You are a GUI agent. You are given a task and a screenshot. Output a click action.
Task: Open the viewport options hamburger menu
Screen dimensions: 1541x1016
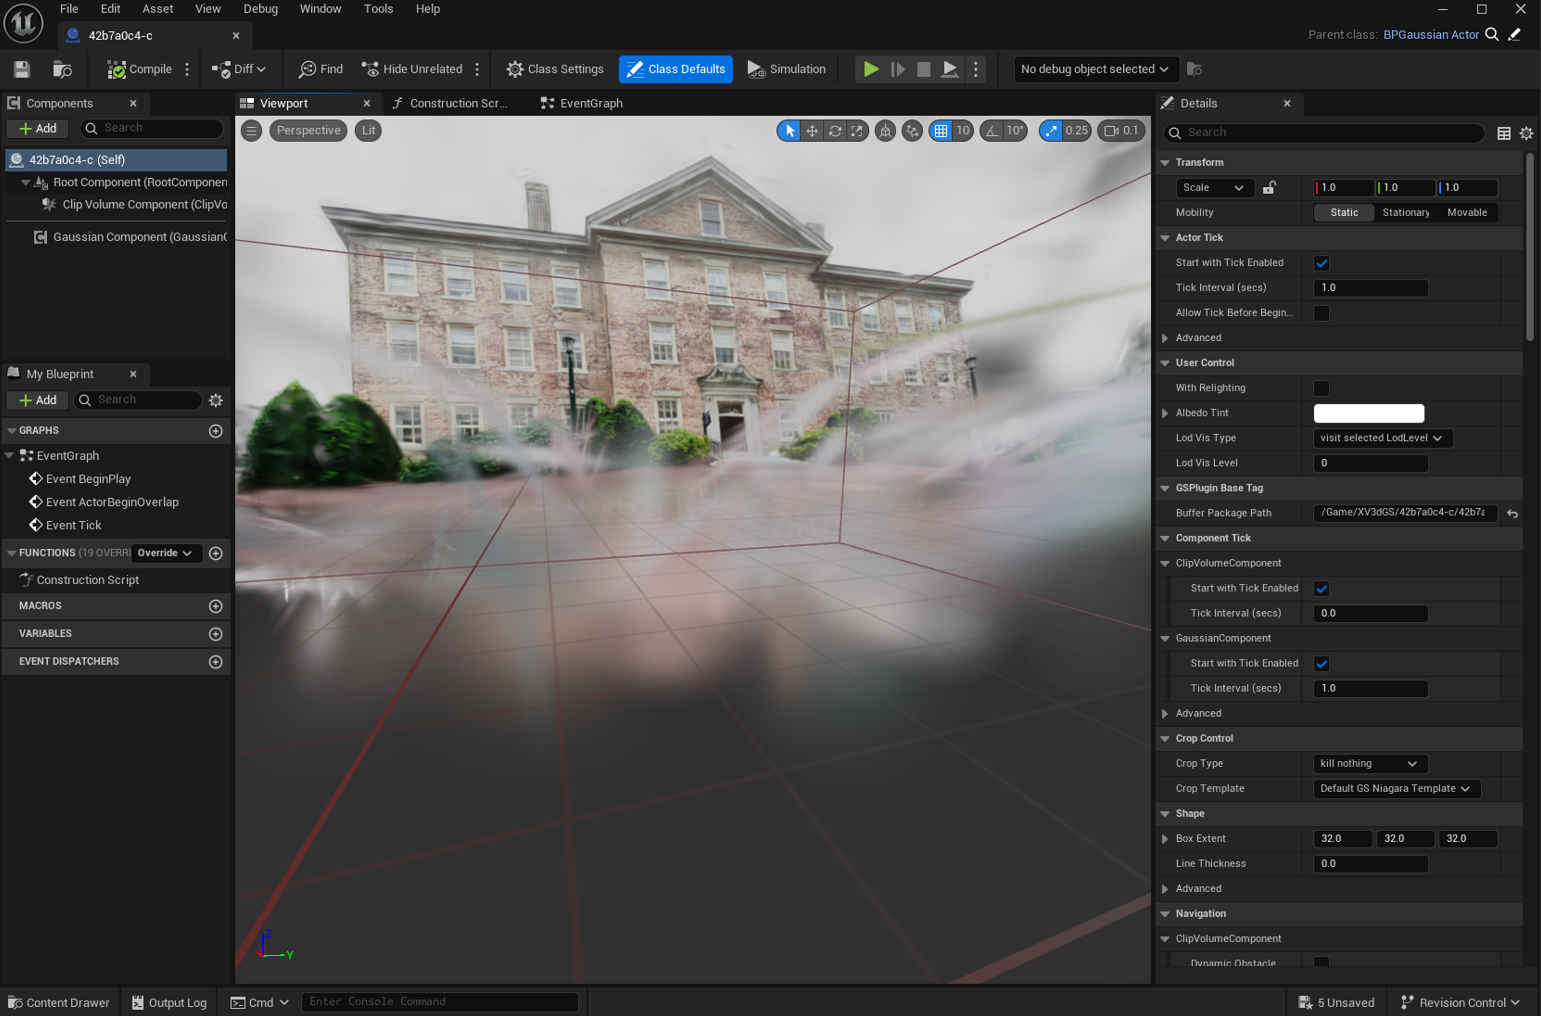click(252, 130)
